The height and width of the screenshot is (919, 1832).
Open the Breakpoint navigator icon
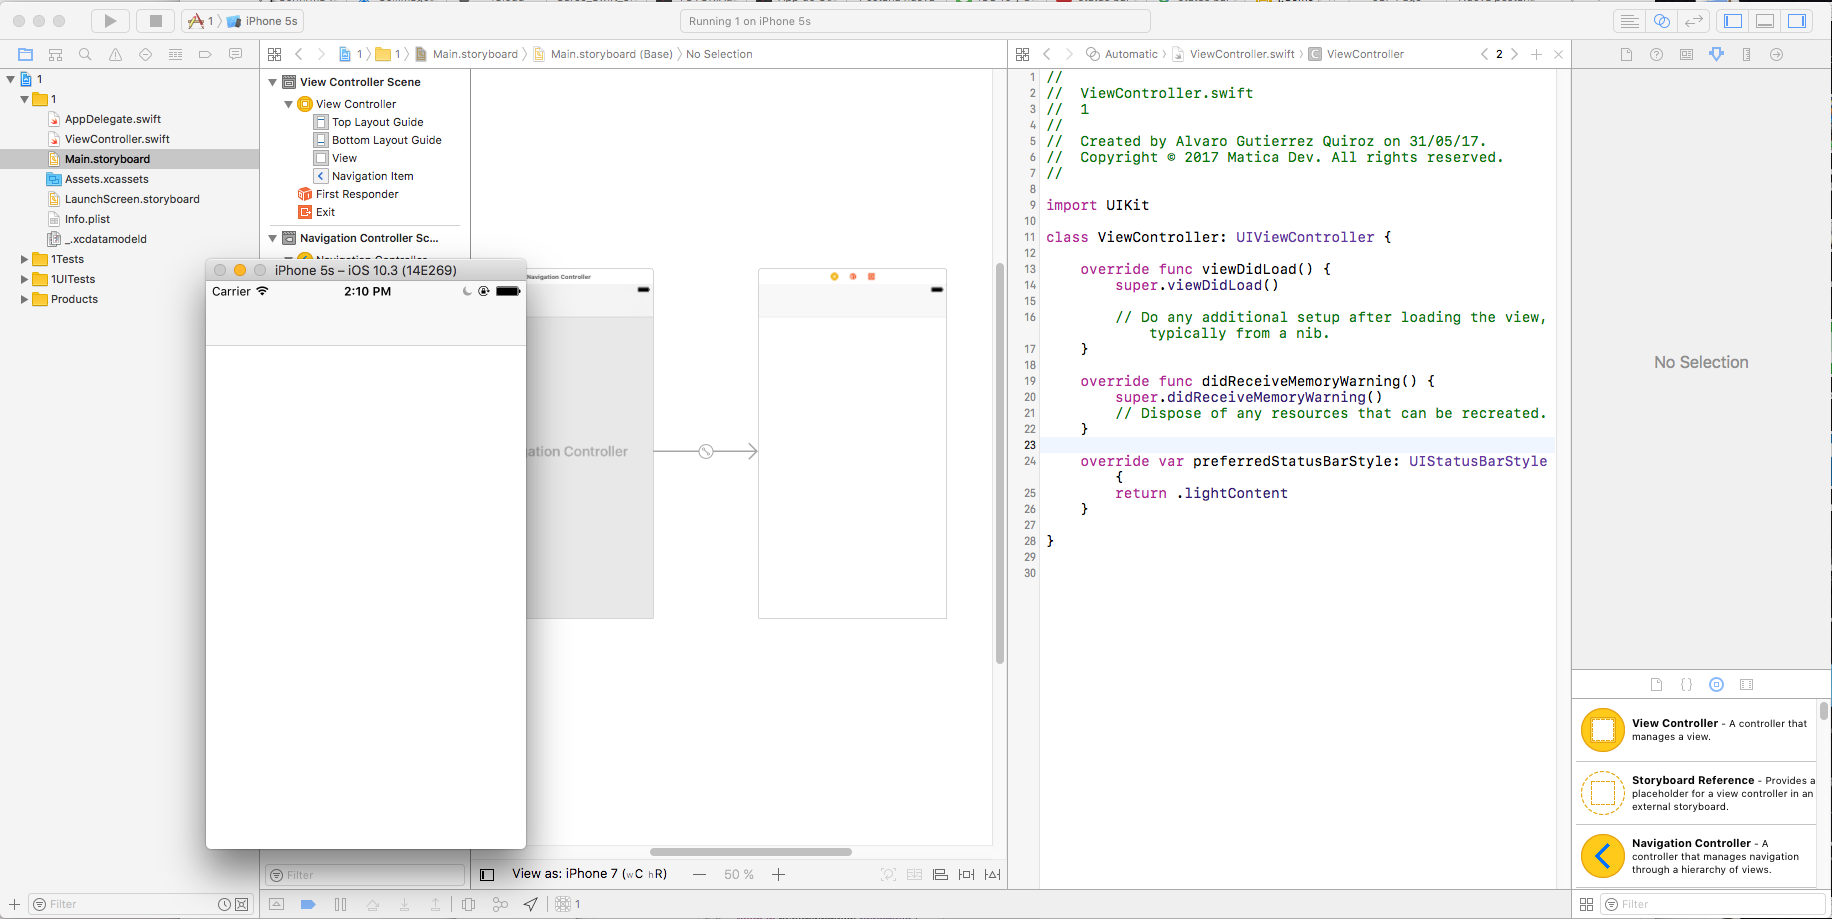point(206,54)
